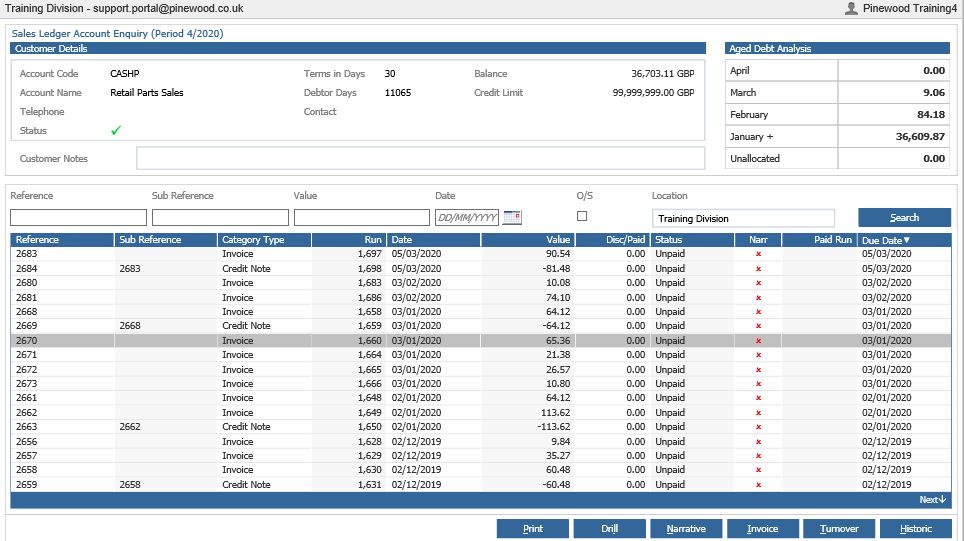Select the row with reference 2671

pos(481,355)
